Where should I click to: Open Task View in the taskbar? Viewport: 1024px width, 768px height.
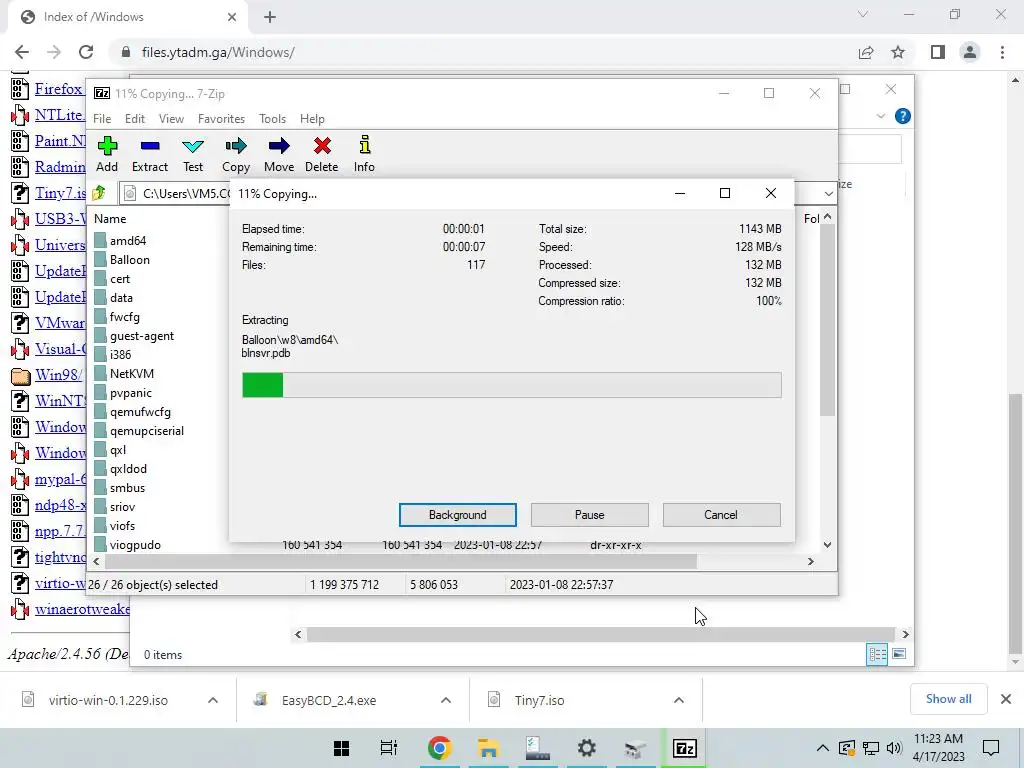pyautogui.click(x=389, y=748)
